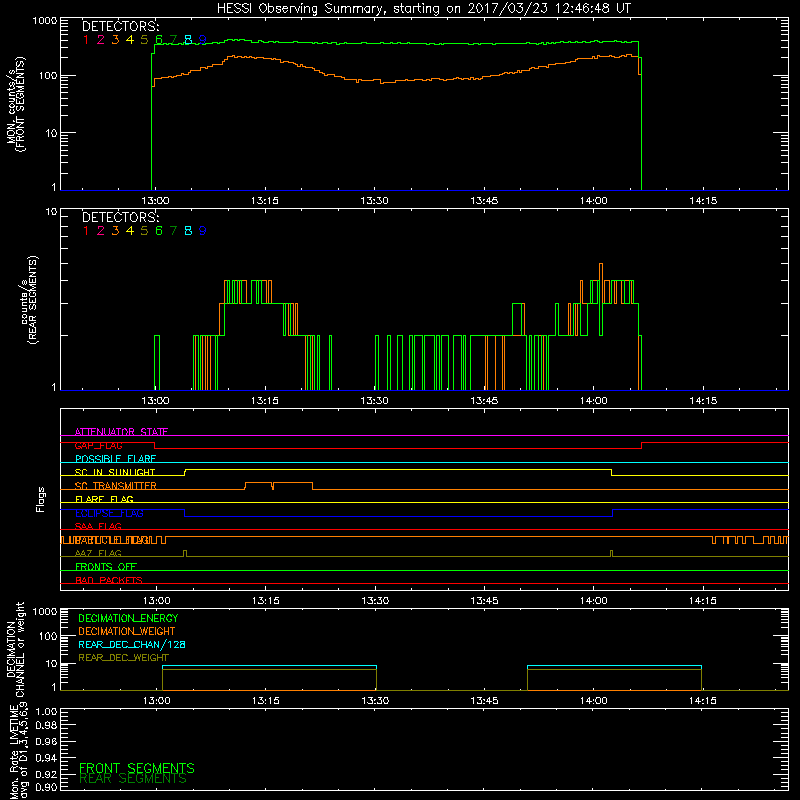Click the ATTENUATOR_STATE flag label

tap(121, 432)
